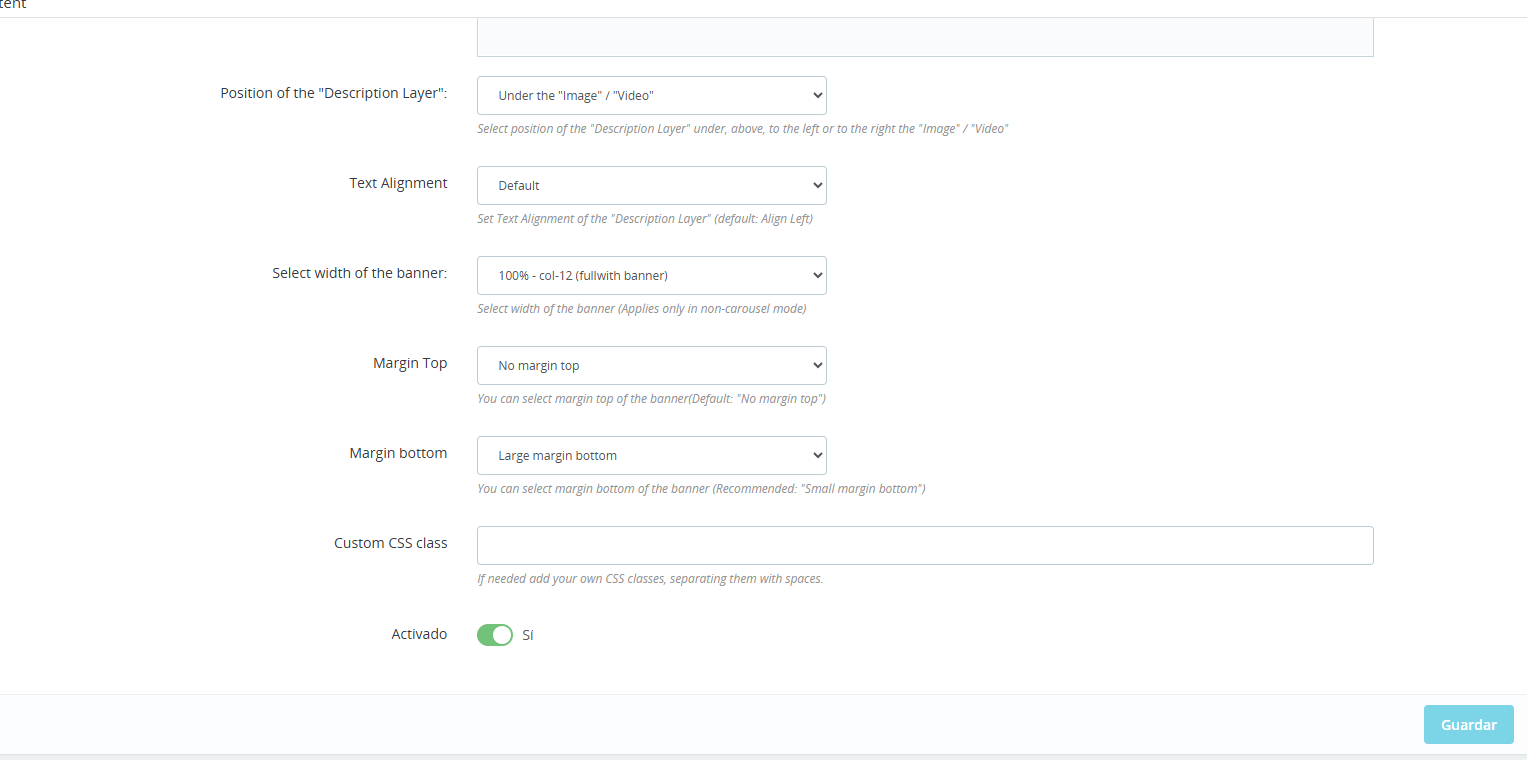Click the Guardar button

[x=1468, y=725]
